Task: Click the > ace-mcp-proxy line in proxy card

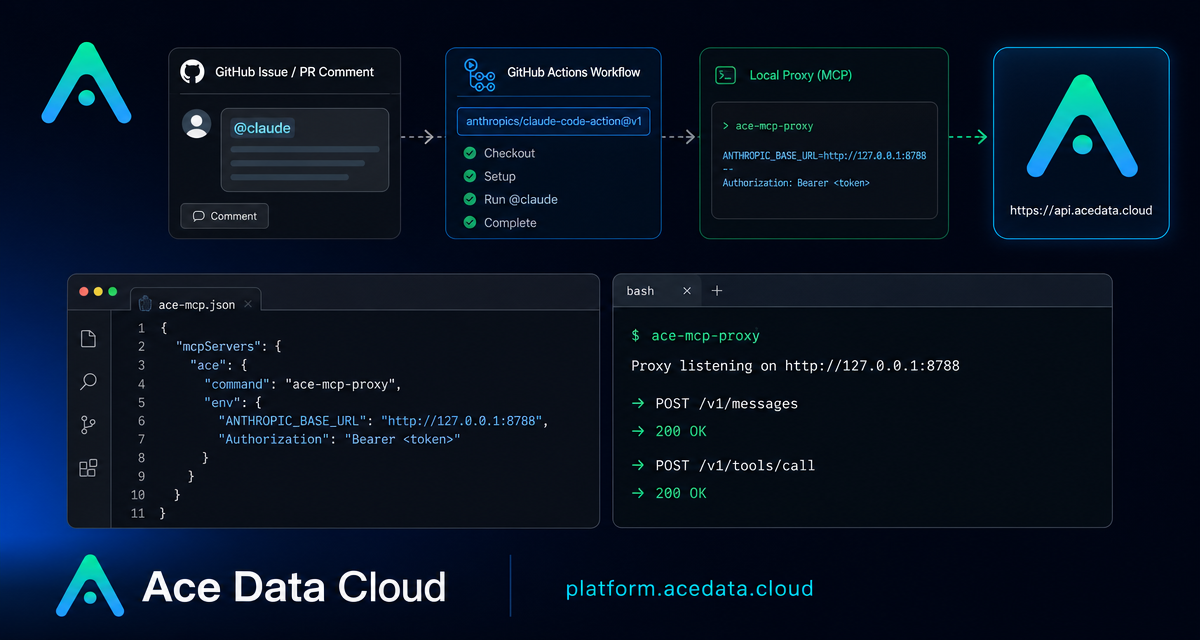Action: click(767, 126)
